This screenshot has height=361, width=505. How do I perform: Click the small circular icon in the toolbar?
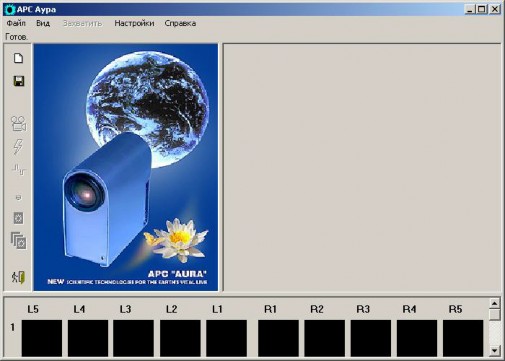pyautogui.click(x=18, y=198)
